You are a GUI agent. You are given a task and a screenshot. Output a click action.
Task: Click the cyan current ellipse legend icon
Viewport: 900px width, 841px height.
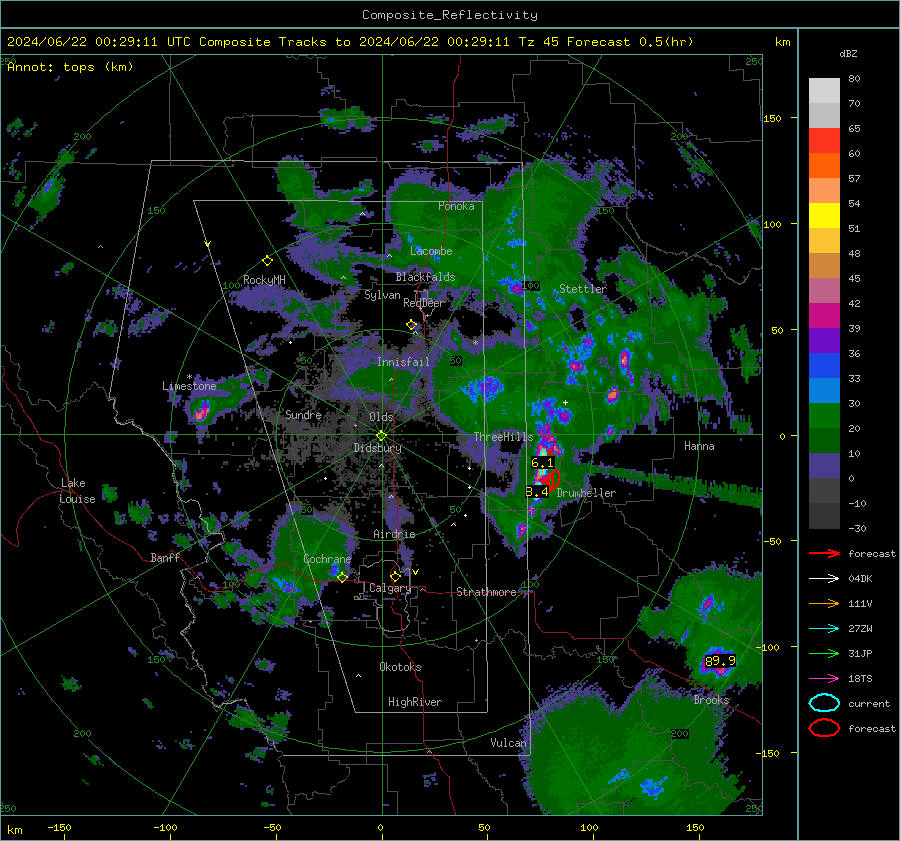(x=824, y=703)
